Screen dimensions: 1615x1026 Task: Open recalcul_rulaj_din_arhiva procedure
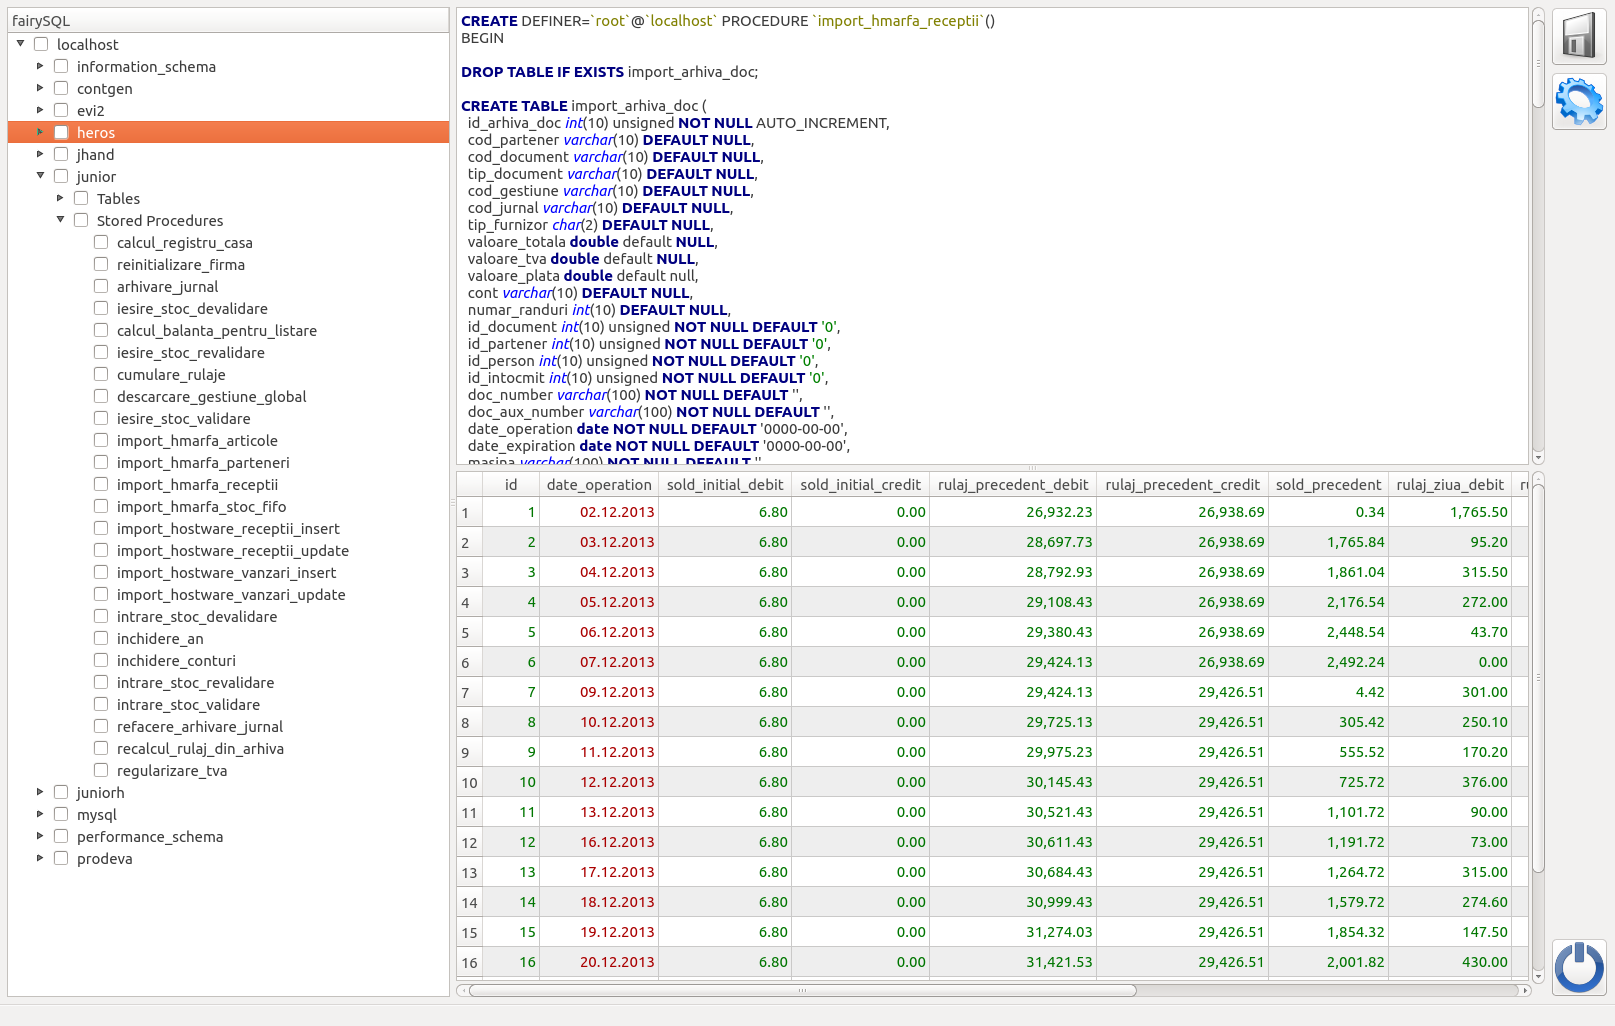[x=200, y=749]
